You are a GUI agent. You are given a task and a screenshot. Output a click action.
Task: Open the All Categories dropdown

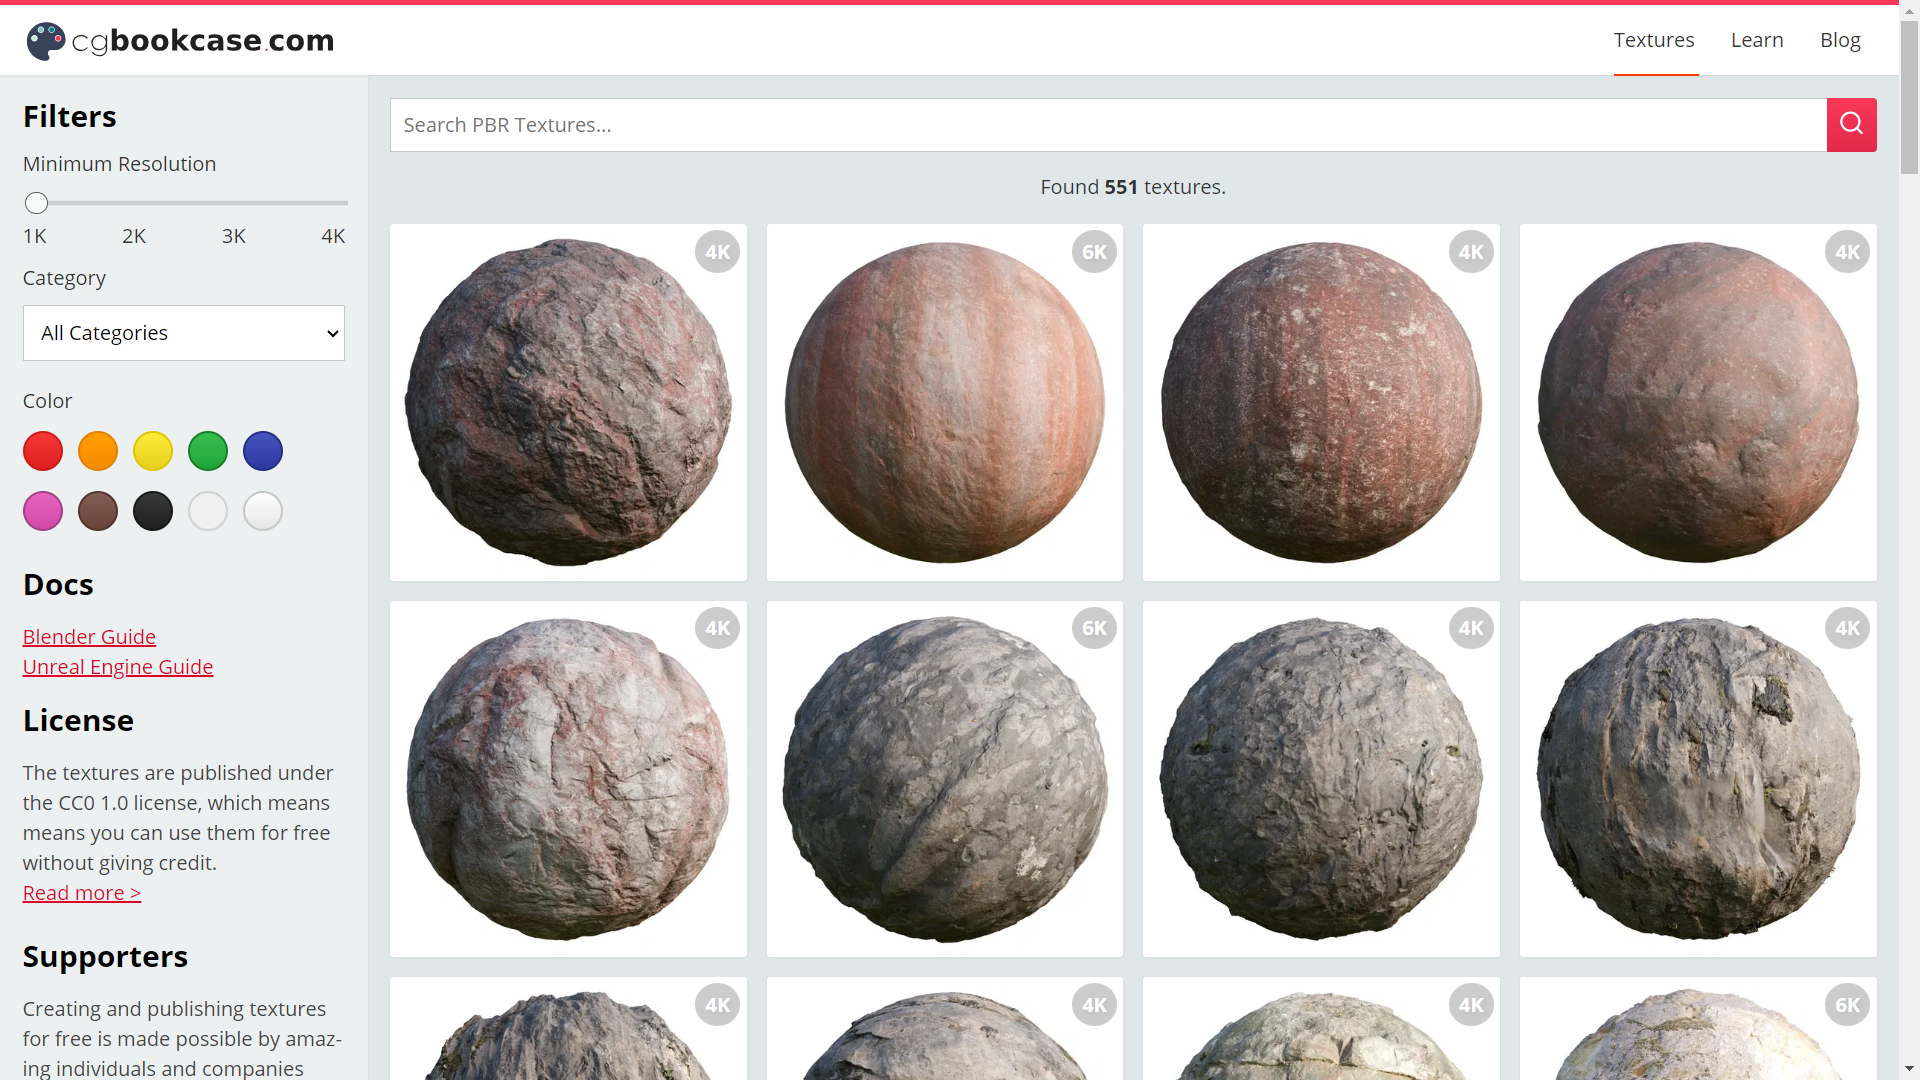[184, 333]
